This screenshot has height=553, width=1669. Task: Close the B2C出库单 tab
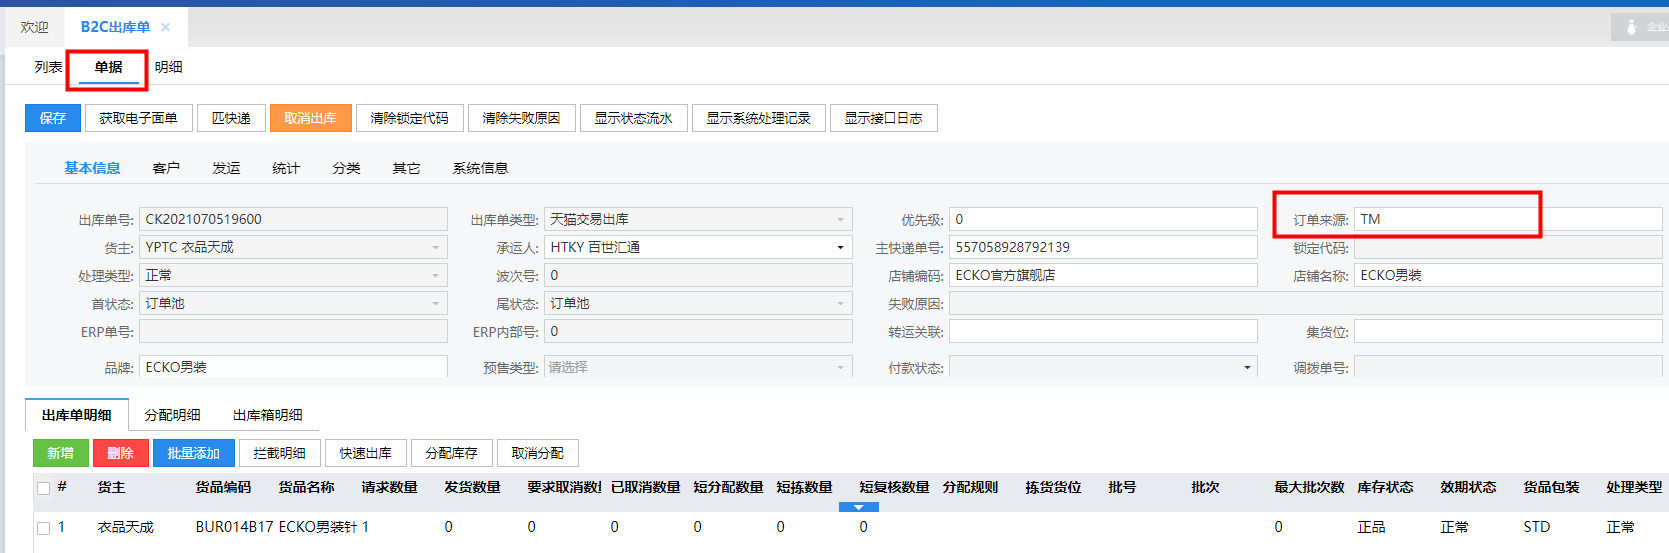(166, 27)
